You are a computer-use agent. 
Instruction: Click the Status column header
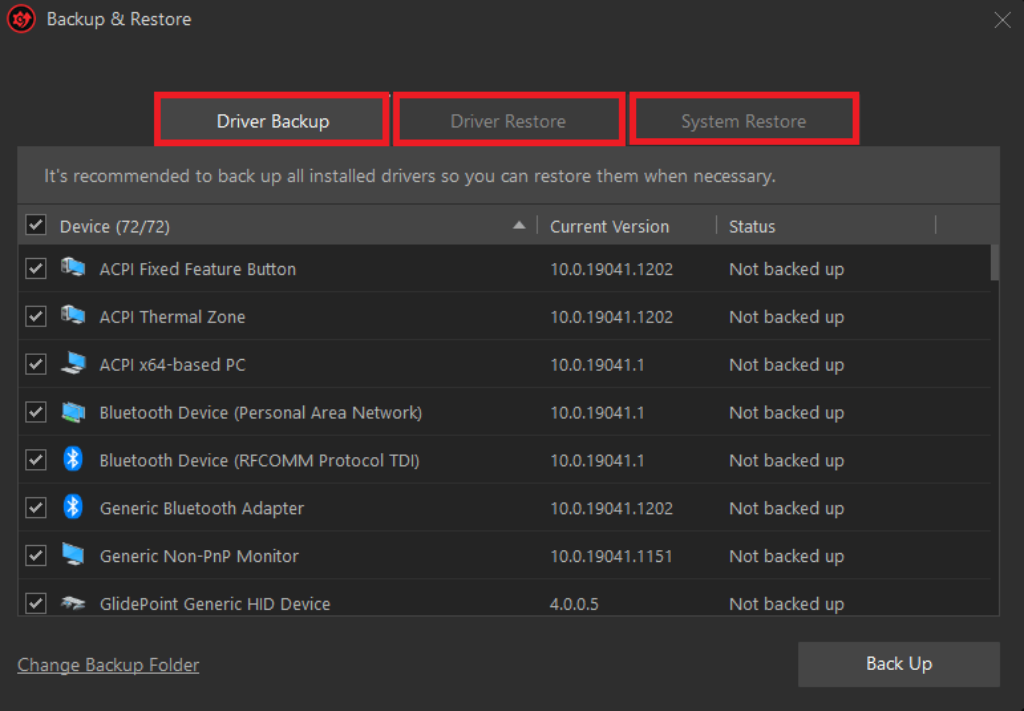pyautogui.click(x=752, y=227)
